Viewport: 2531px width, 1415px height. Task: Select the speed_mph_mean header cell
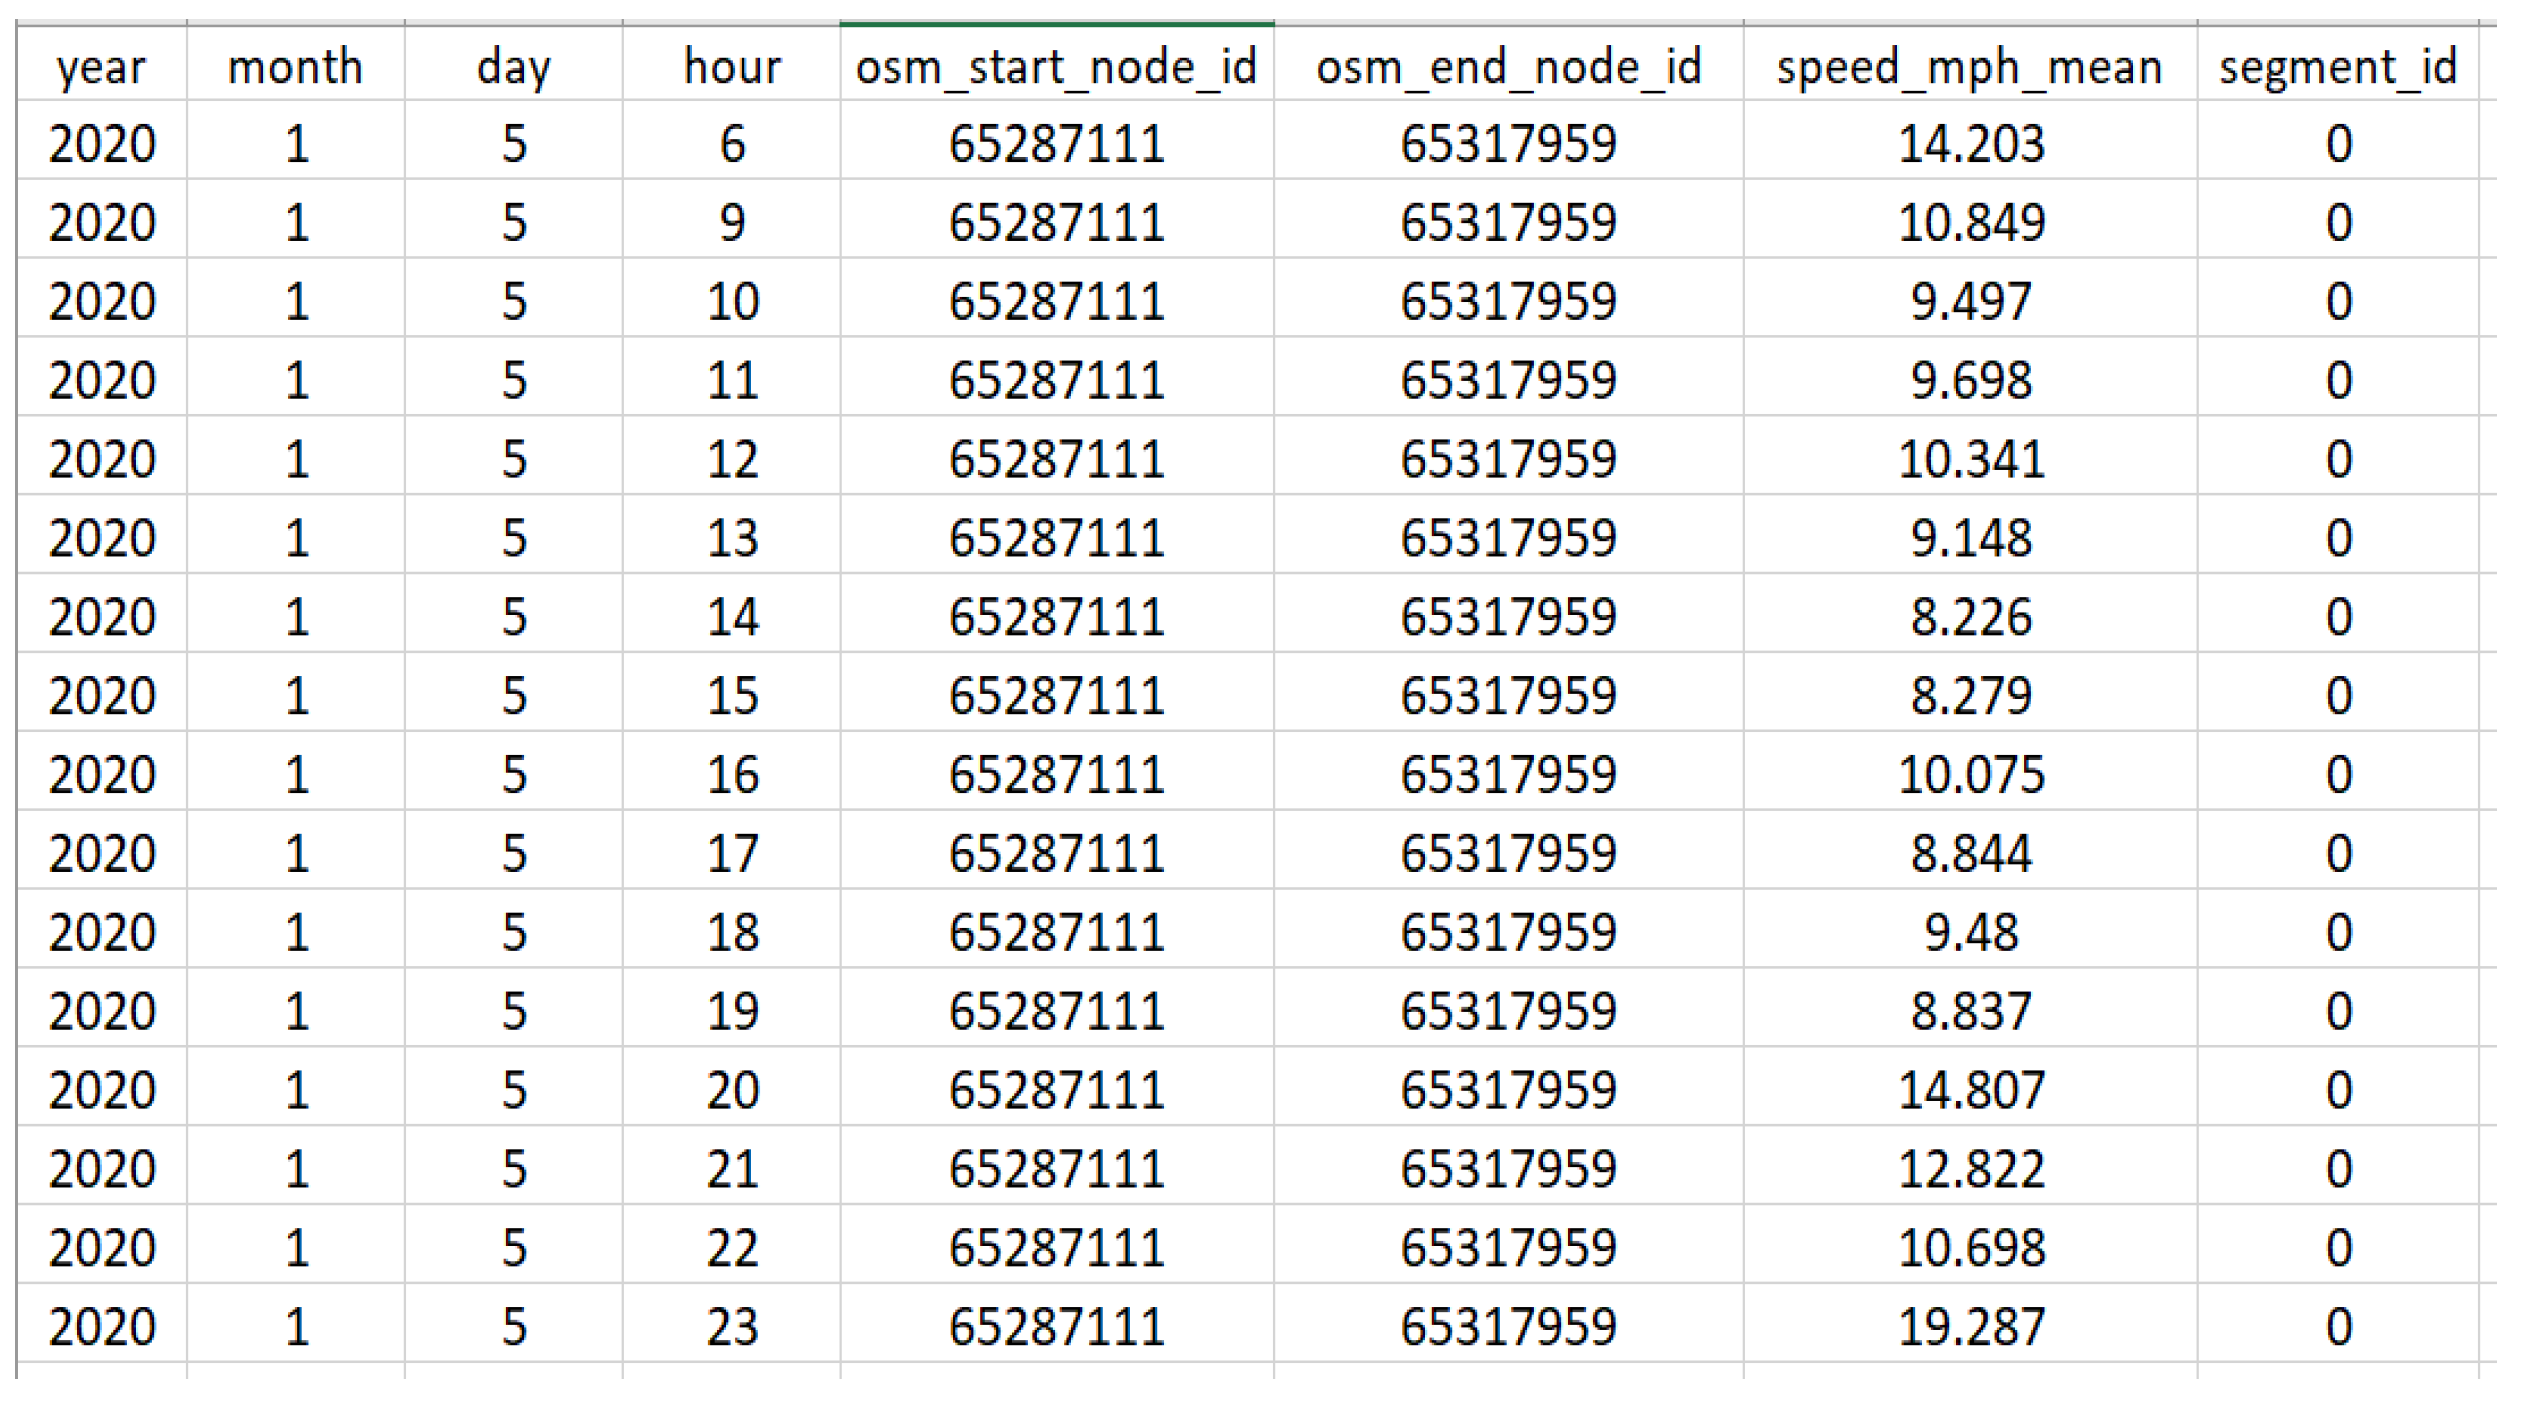[1969, 67]
